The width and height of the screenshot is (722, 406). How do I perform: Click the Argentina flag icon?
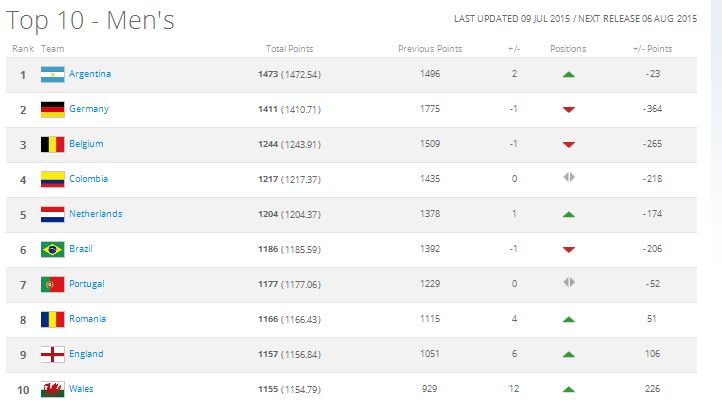tap(52, 75)
